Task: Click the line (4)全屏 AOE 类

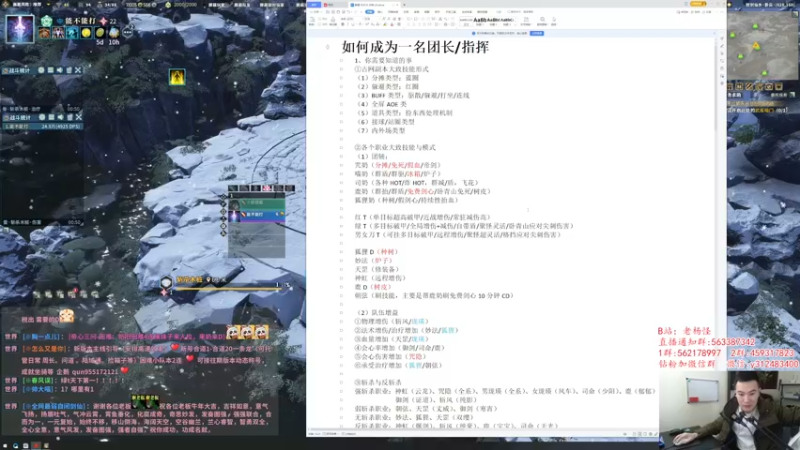Action: tap(381, 104)
